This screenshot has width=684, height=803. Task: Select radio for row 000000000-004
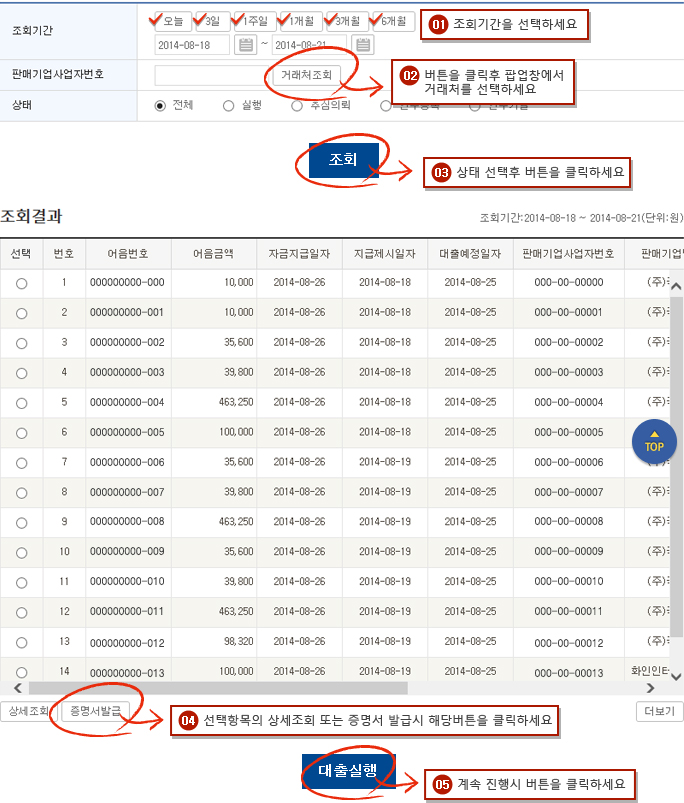(22, 403)
